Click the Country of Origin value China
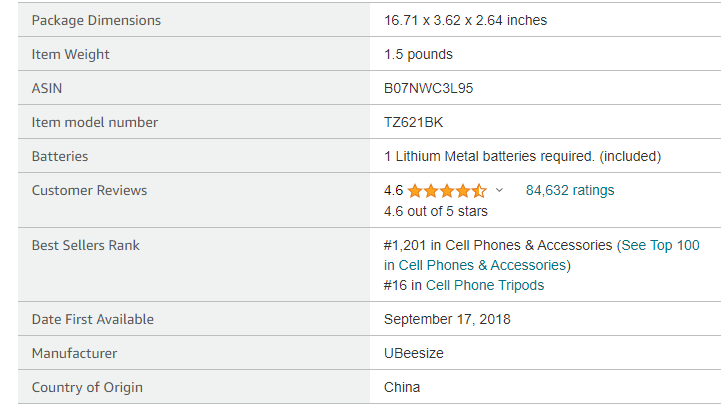The image size is (721, 415). pos(402,387)
